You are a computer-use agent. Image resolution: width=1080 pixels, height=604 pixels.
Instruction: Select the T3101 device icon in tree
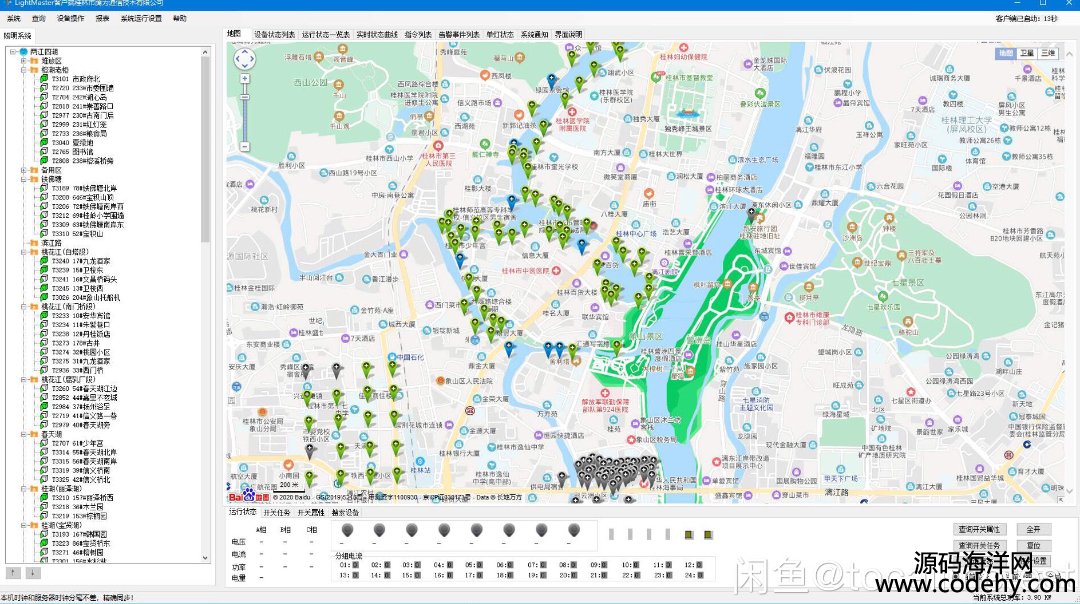(44, 79)
